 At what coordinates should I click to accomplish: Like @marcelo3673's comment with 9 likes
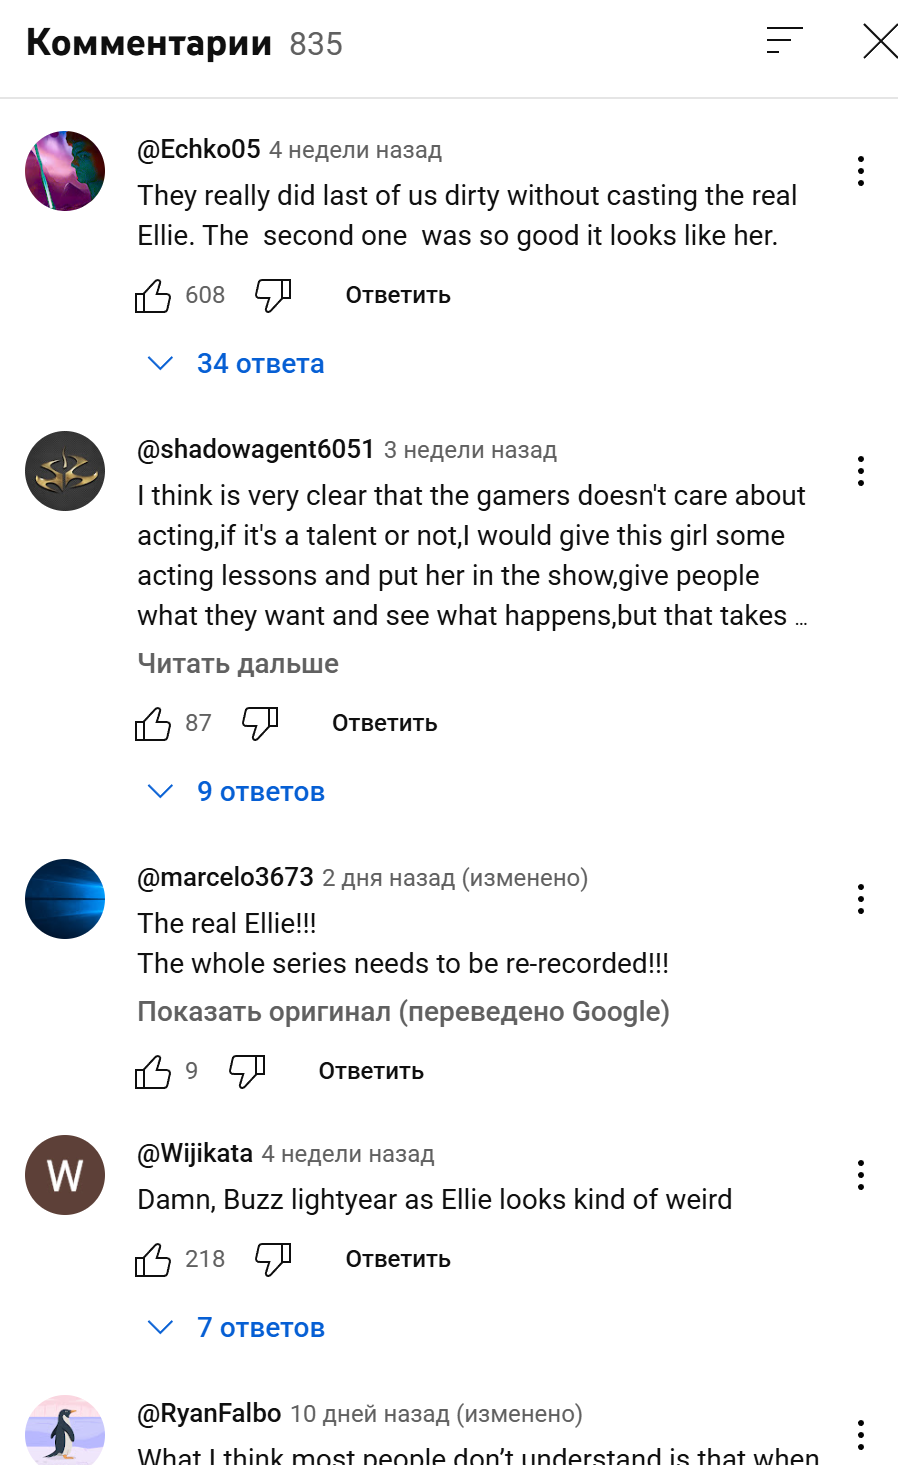(x=153, y=1071)
